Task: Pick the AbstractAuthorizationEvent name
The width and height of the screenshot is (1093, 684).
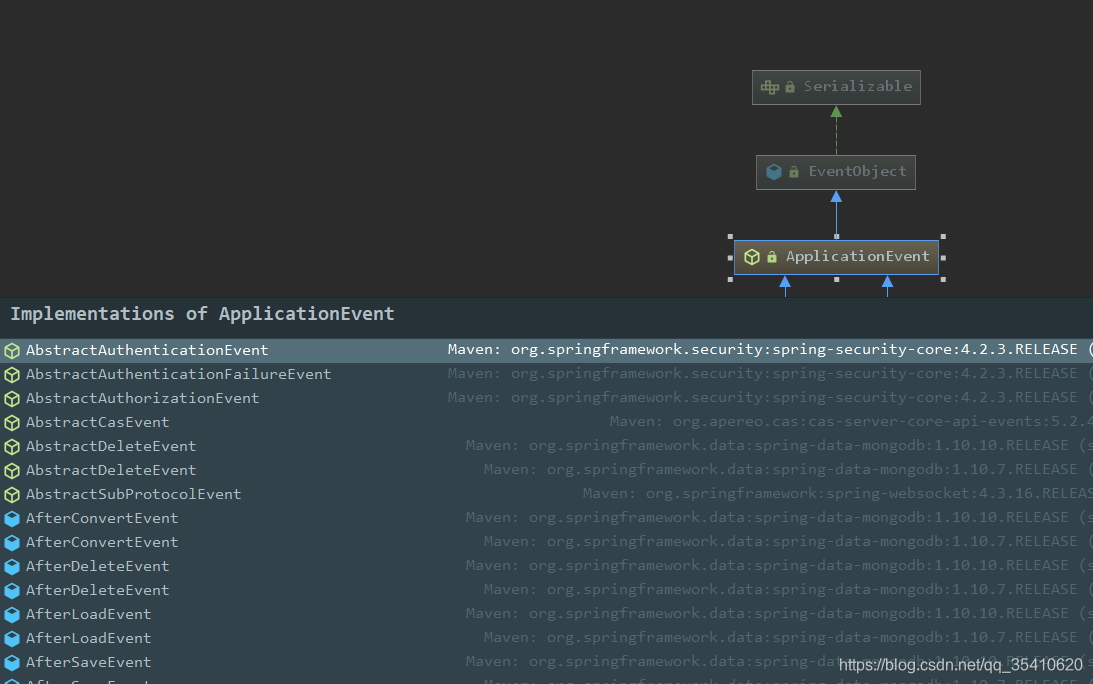Action: pos(142,398)
